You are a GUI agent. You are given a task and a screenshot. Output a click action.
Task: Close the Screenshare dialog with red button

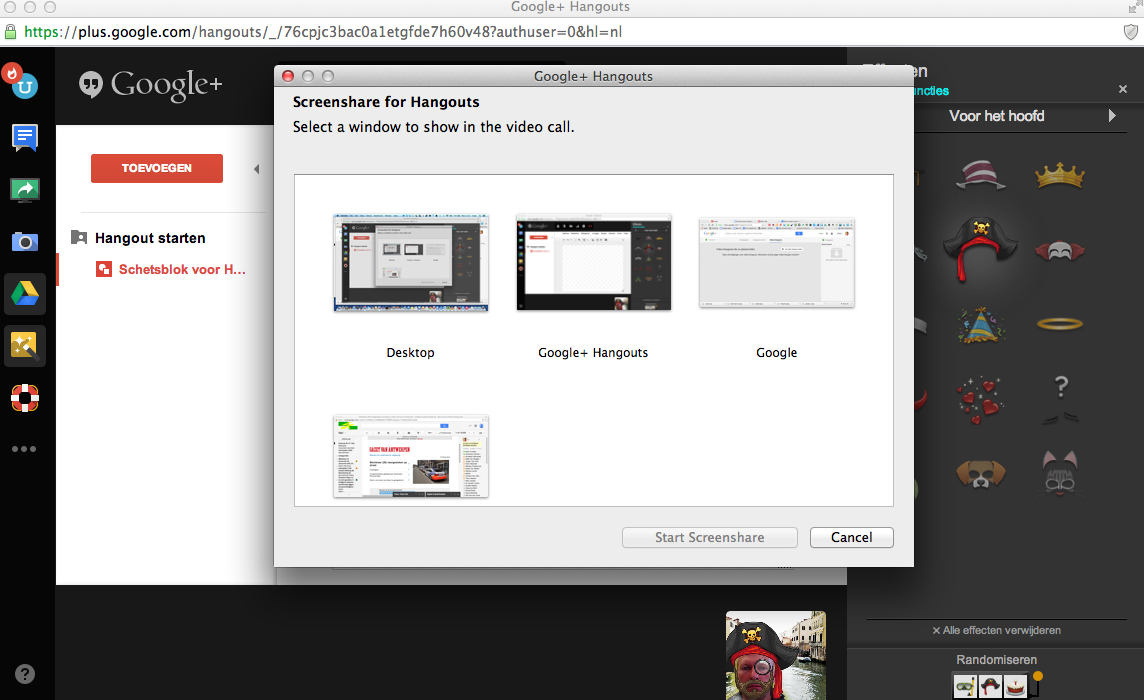[x=288, y=76]
